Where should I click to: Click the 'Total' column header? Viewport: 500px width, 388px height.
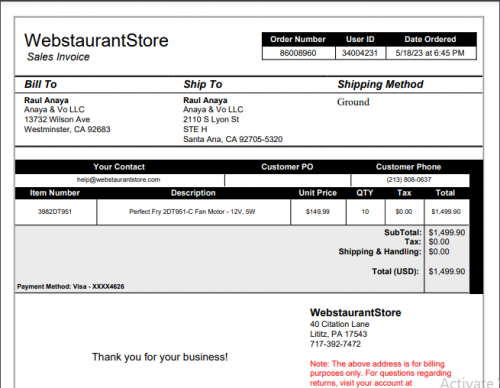445,193
